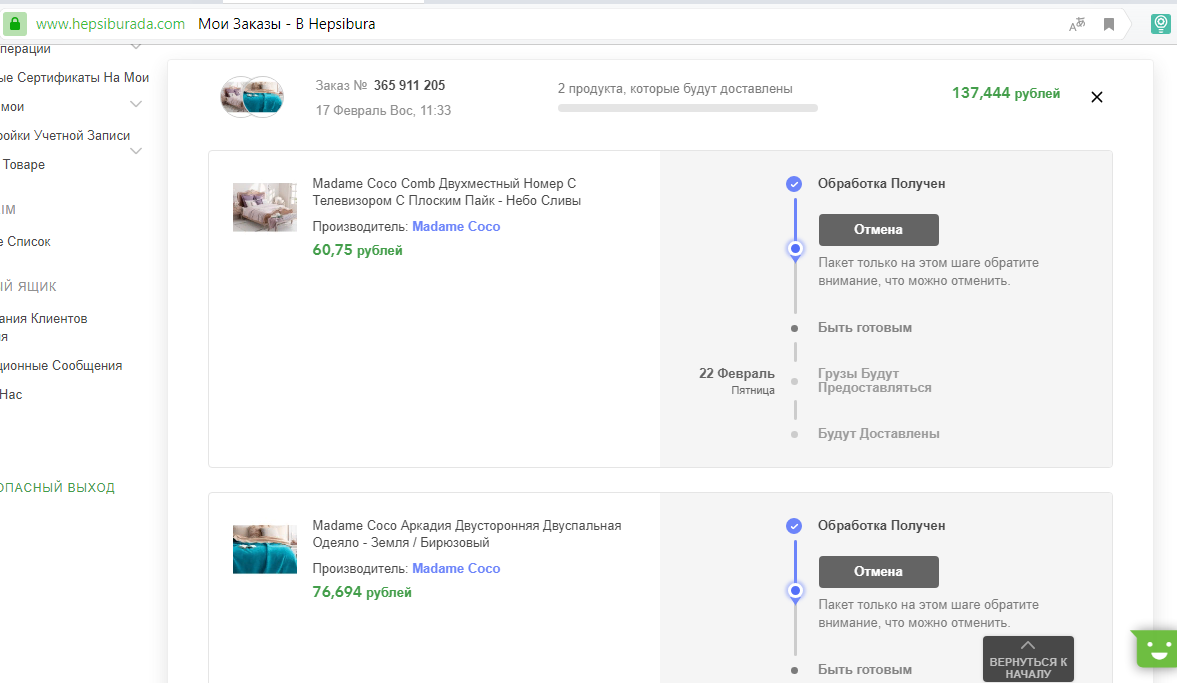Open the Madame Coco Comb bedding product thumbnail
This screenshot has width=1177, height=683.
click(x=264, y=207)
